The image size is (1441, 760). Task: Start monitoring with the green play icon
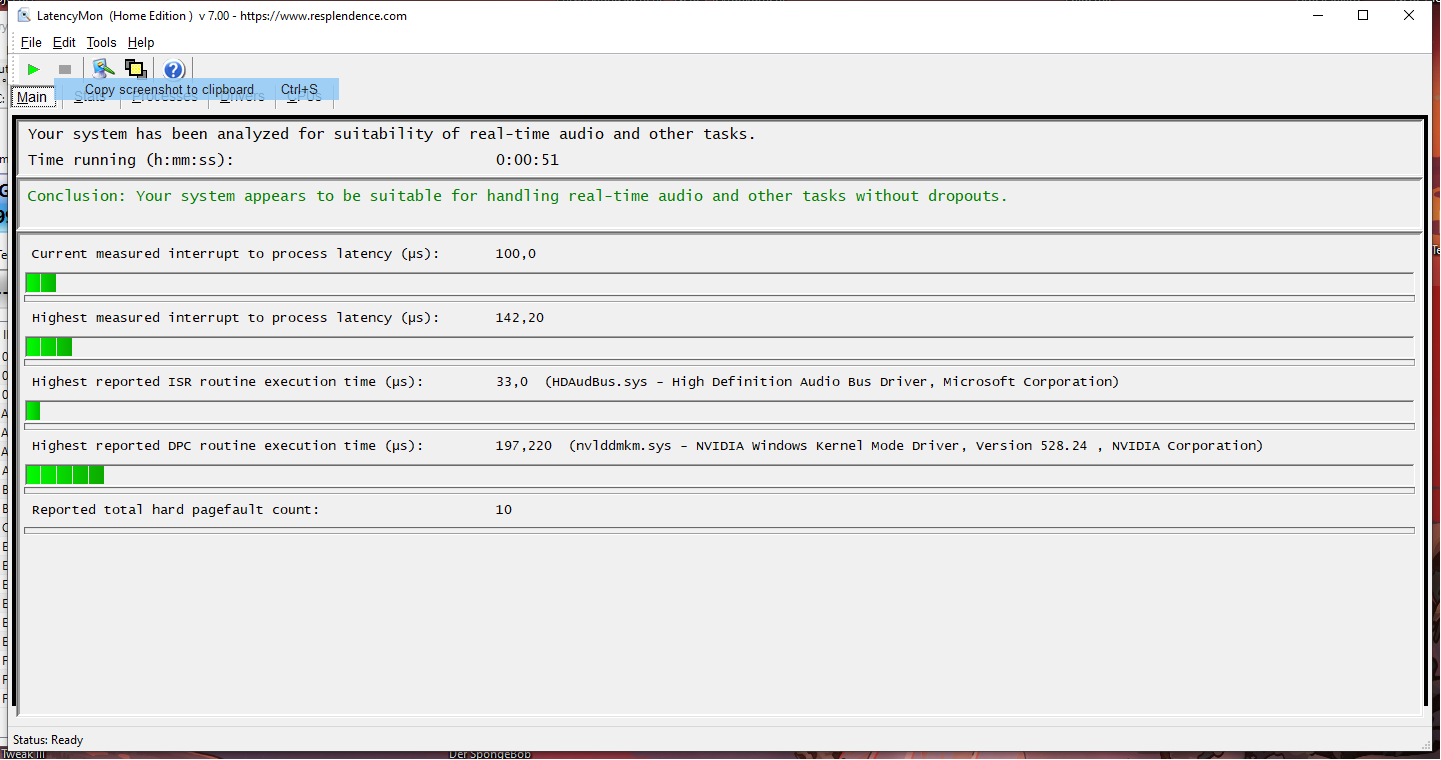coord(34,69)
